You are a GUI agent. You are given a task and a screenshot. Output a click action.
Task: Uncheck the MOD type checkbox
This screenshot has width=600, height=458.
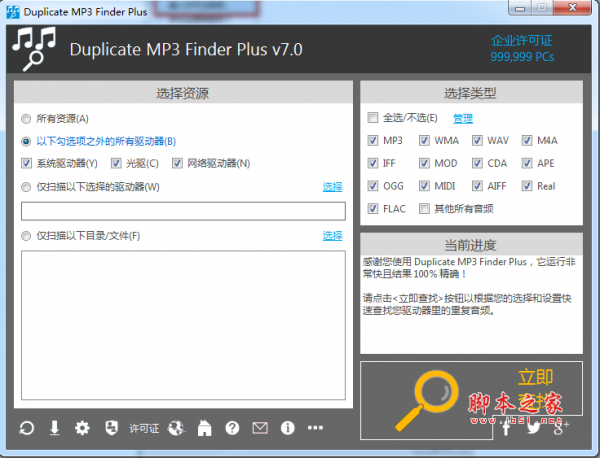click(x=424, y=163)
